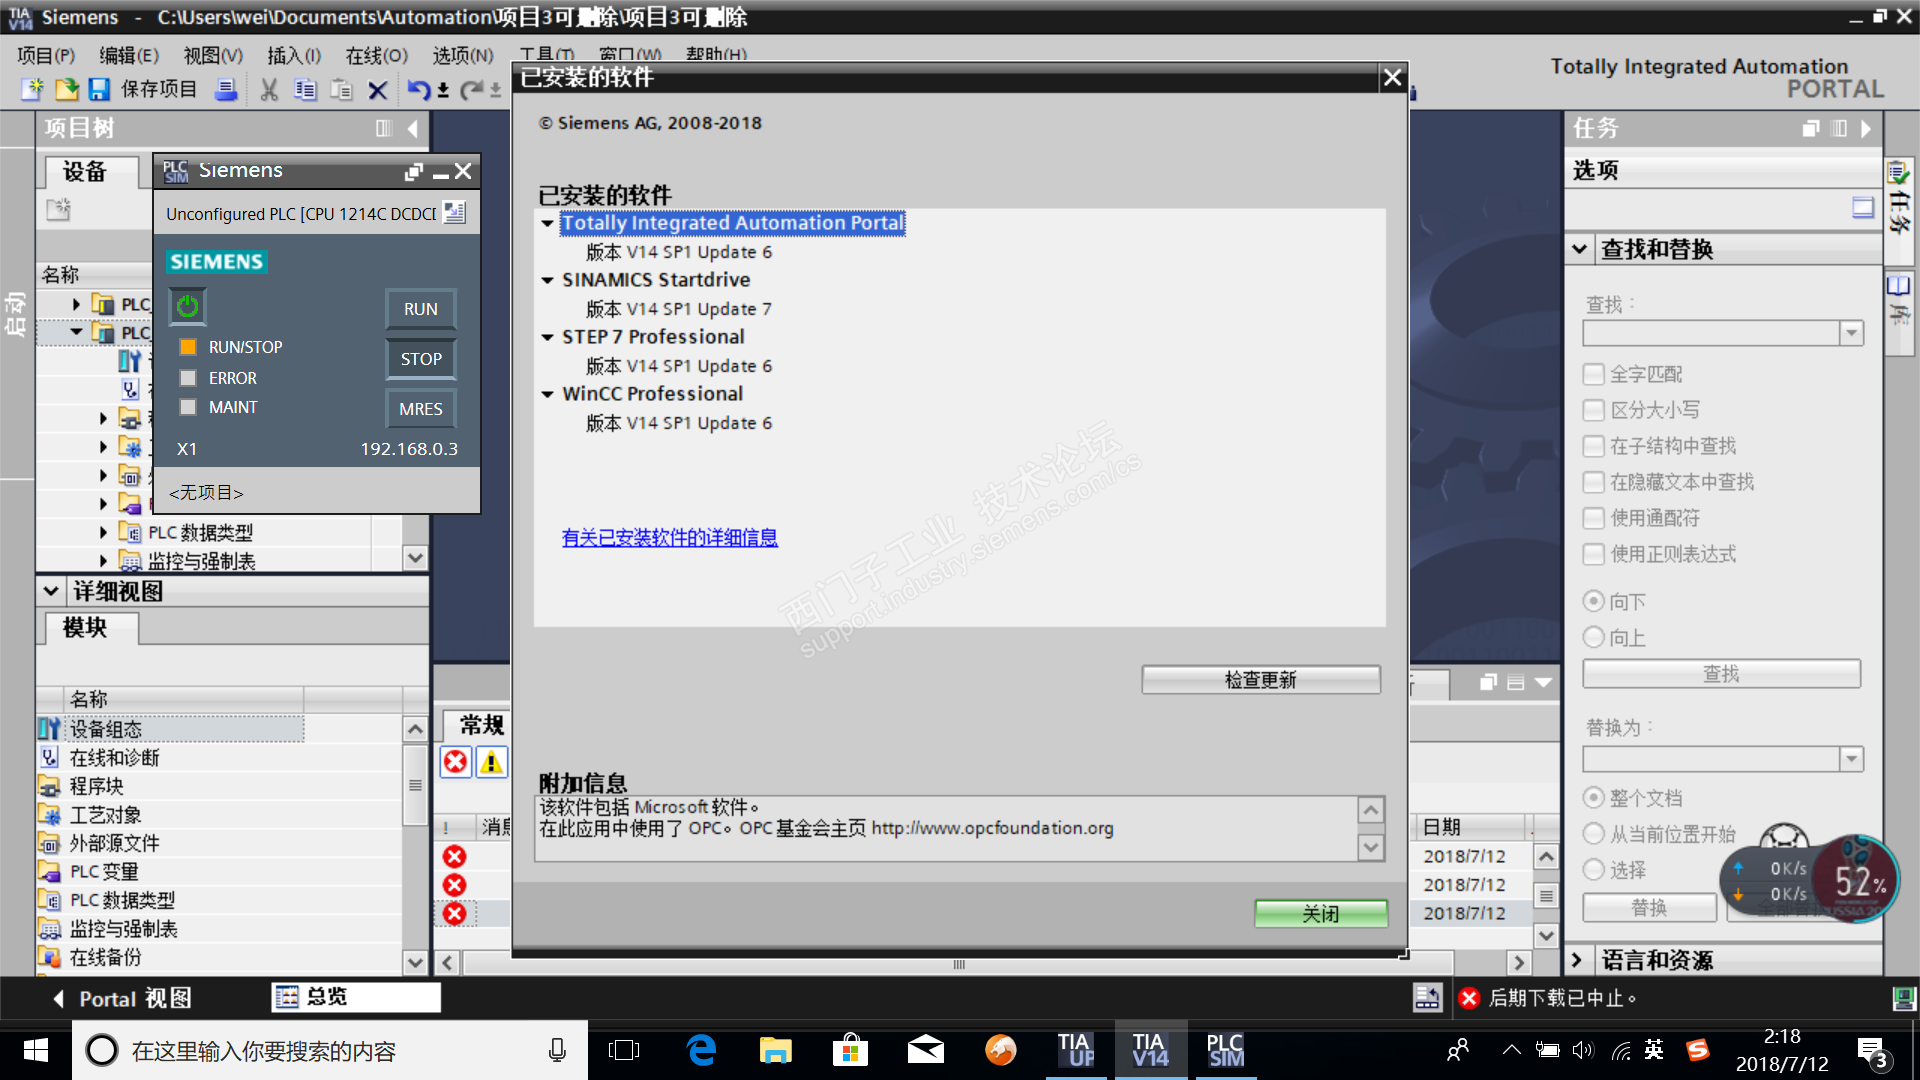Open PLCSIM from the Windows taskbar
The image size is (1920, 1080).
(x=1224, y=1050)
